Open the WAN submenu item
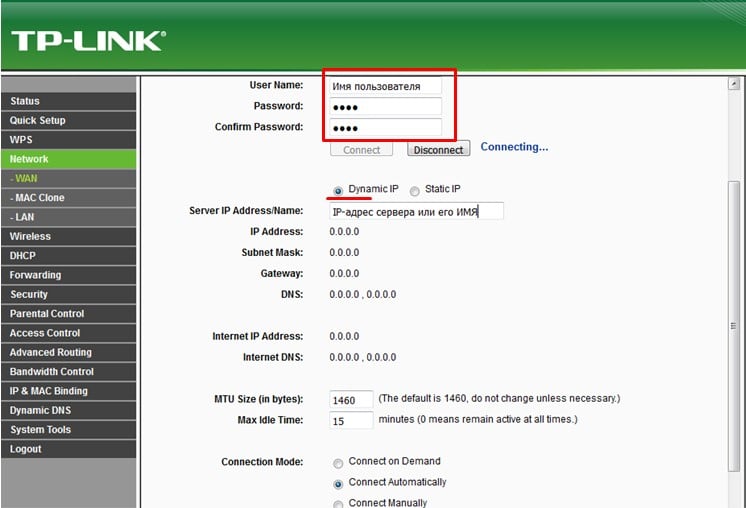The image size is (746, 508). 68,178
